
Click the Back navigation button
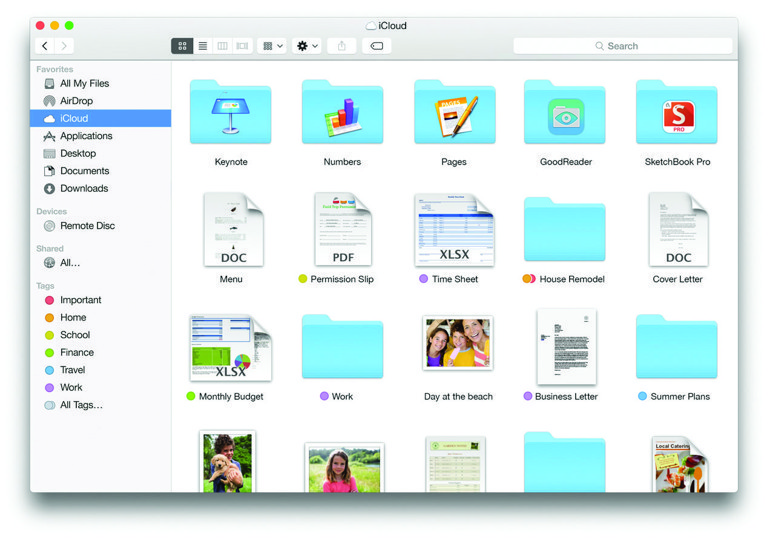45,46
